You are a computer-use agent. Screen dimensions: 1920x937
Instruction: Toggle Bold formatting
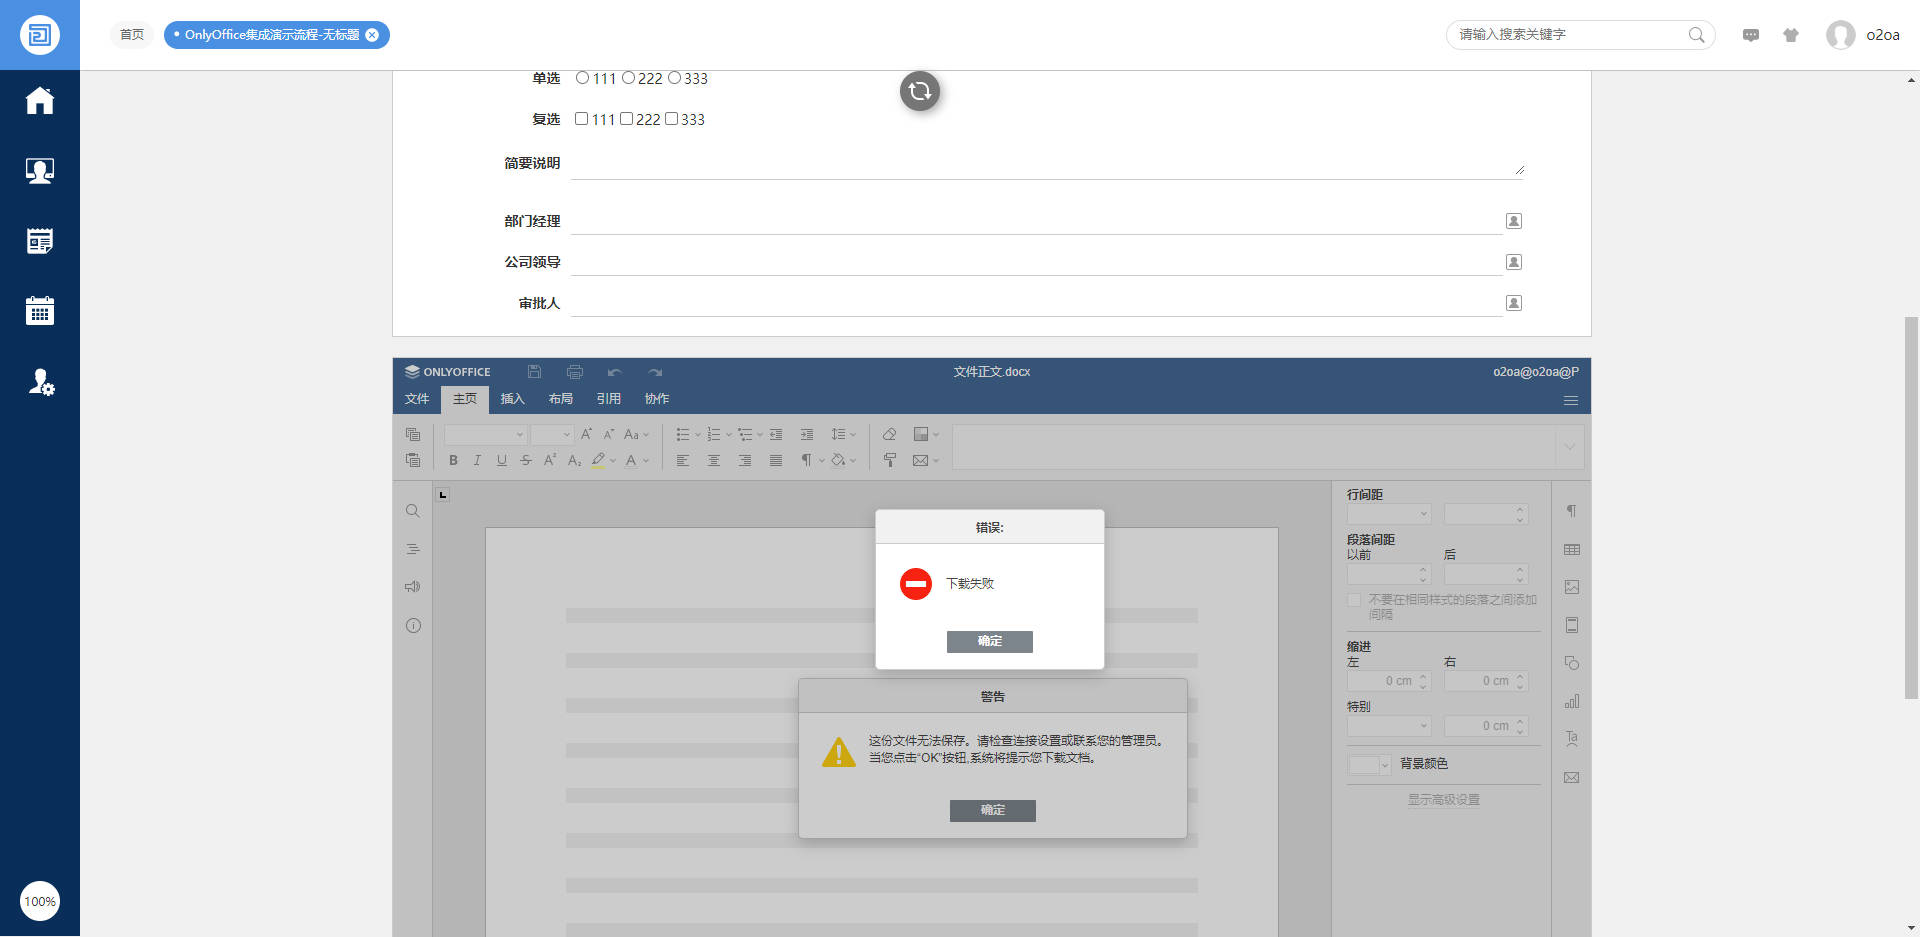coord(453,460)
